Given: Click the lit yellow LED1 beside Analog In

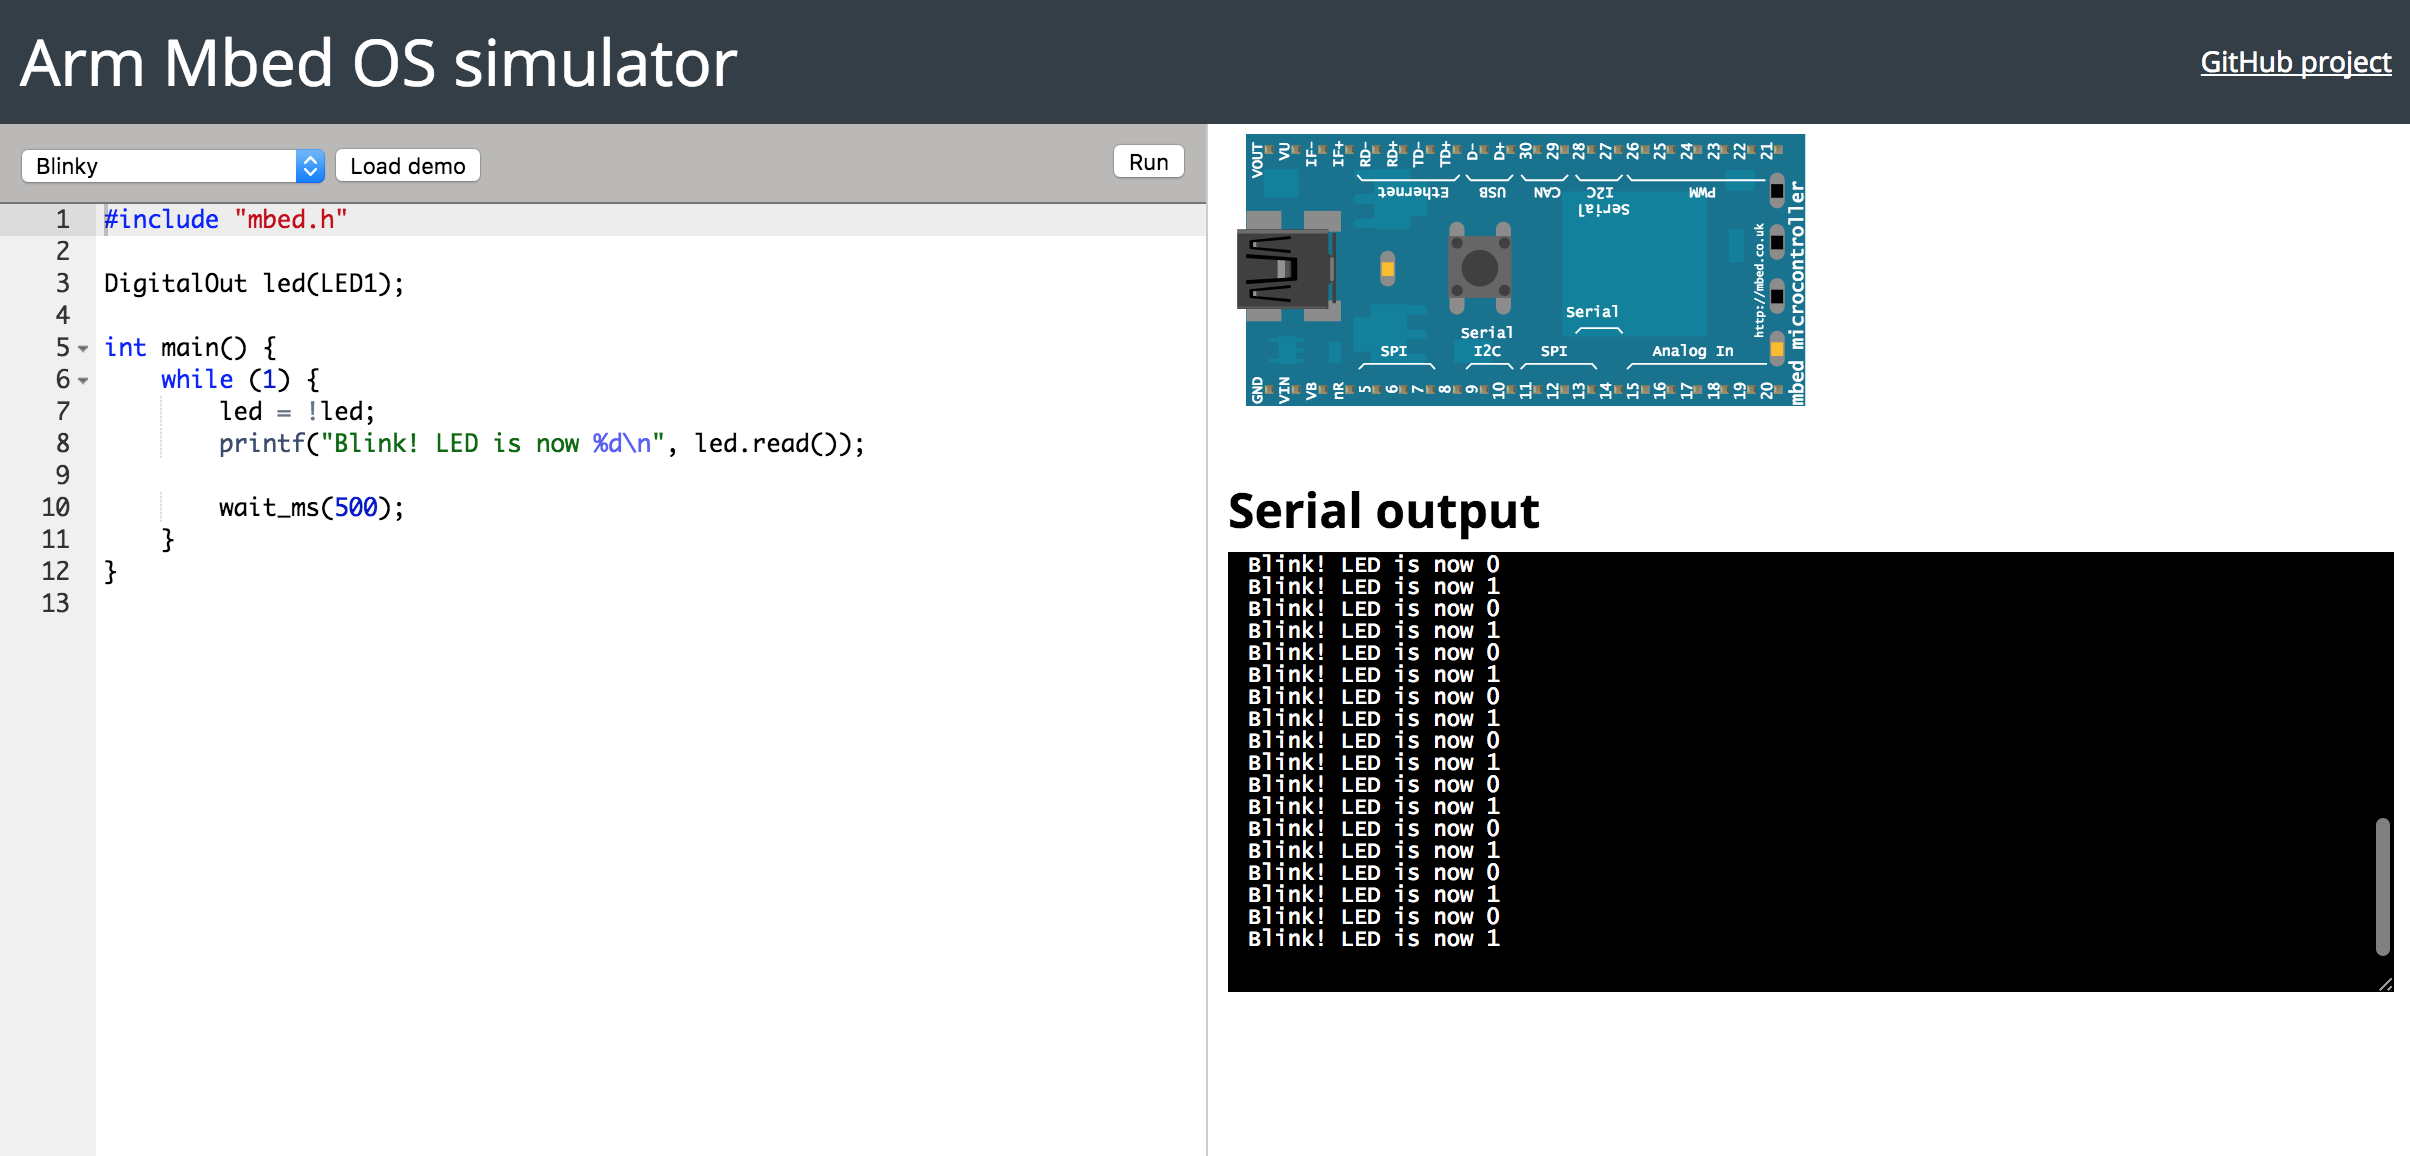Looking at the screenshot, I should pos(1777,347).
